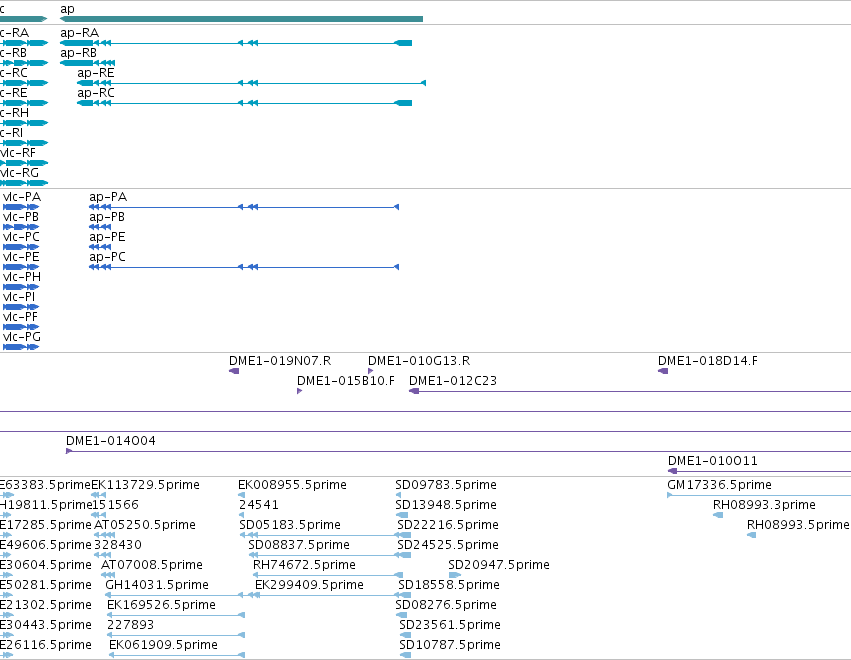Click the AT05250.5prime EST label
Viewport: 851px width, 660px height.
(145, 525)
